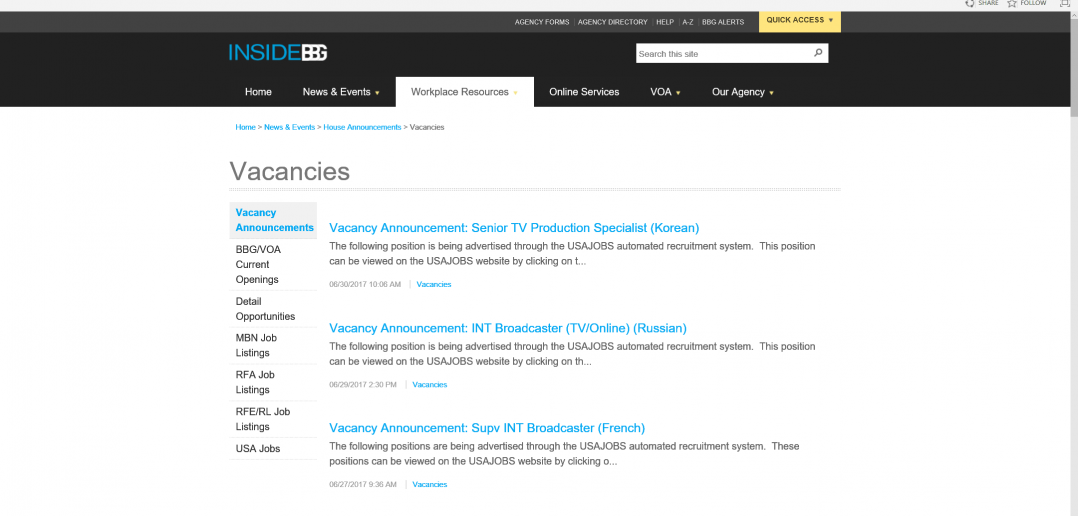Open the A-Z link in the top bar
Viewport: 1078px width, 516px height.
pyautogui.click(x=688, y=22)
